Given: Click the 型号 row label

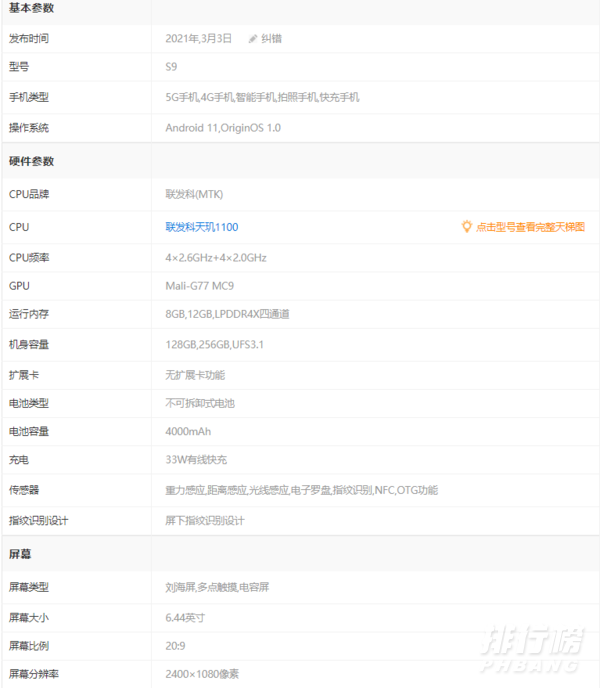Looking at the screenshot, I should click(19, 67).
